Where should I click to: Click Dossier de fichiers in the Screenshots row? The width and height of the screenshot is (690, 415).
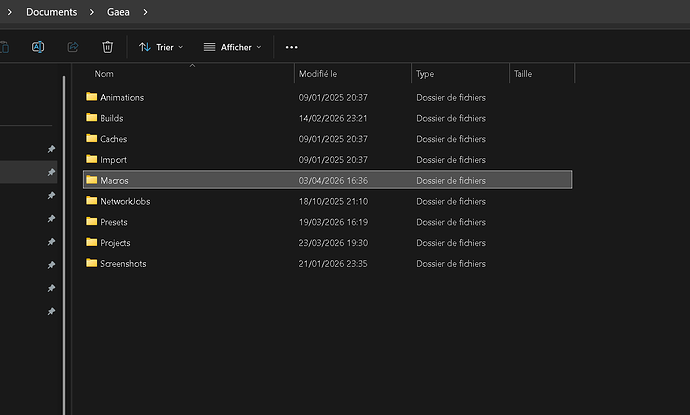(451, 264)
